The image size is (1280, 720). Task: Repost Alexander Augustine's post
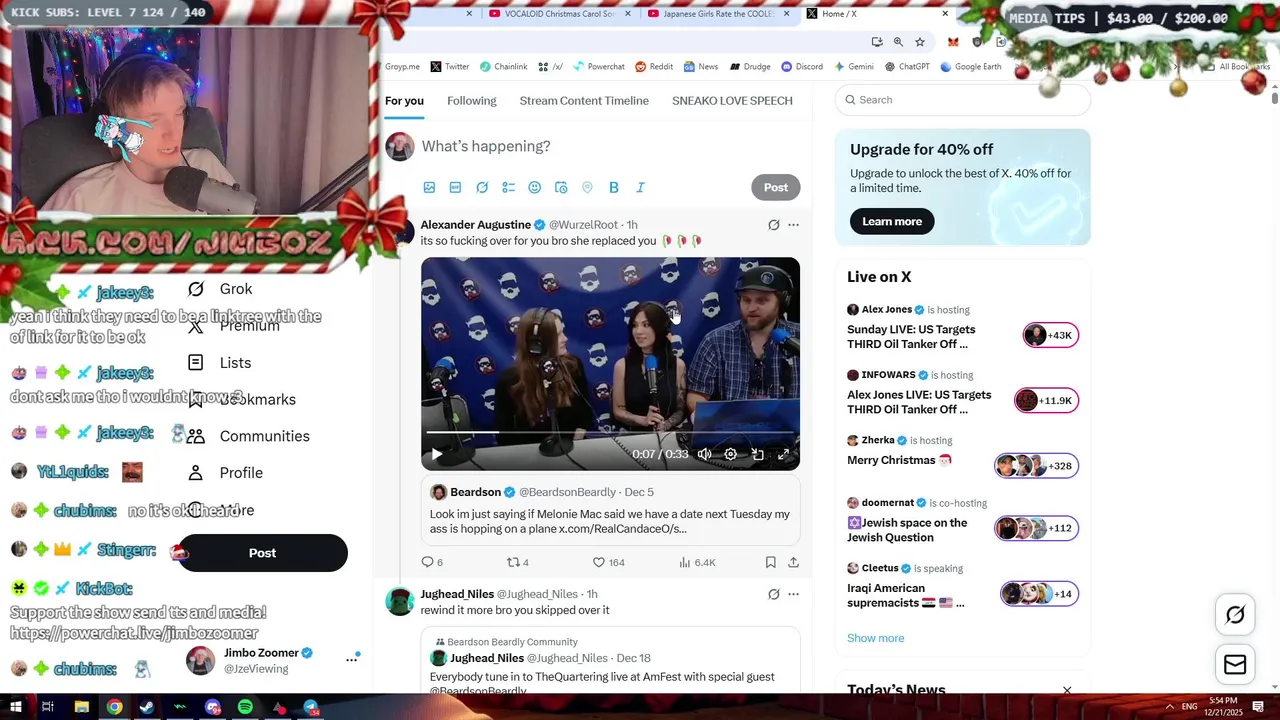(517, 562)
